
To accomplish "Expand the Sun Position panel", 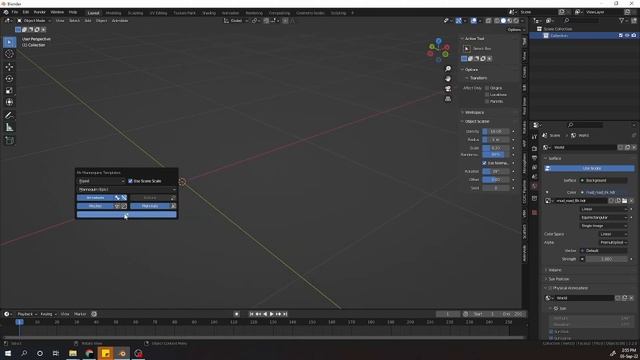I will [x=558, y=279].
